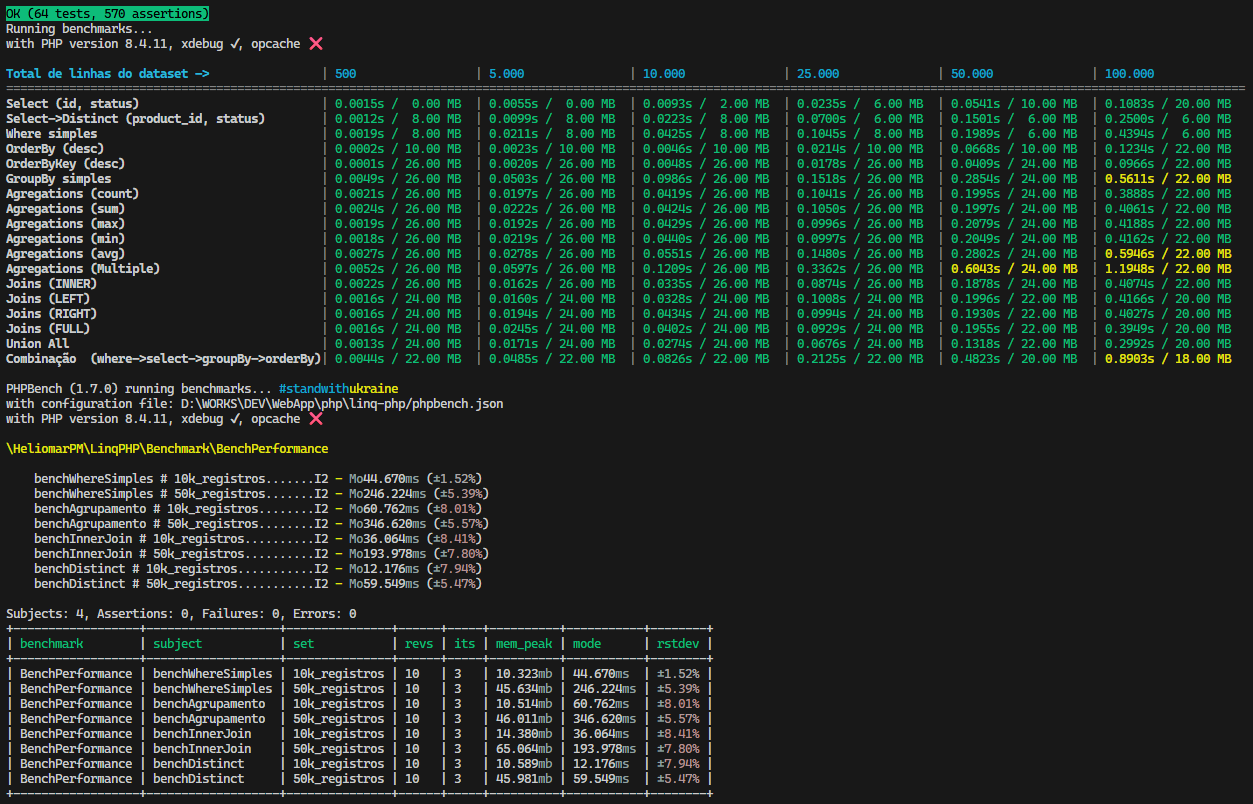The image size is (1253, 804).
Task: Click the \HeliomarPM\LinqPHP\Benchmark\BenchPerformance namespace
Action: point(167,449)
